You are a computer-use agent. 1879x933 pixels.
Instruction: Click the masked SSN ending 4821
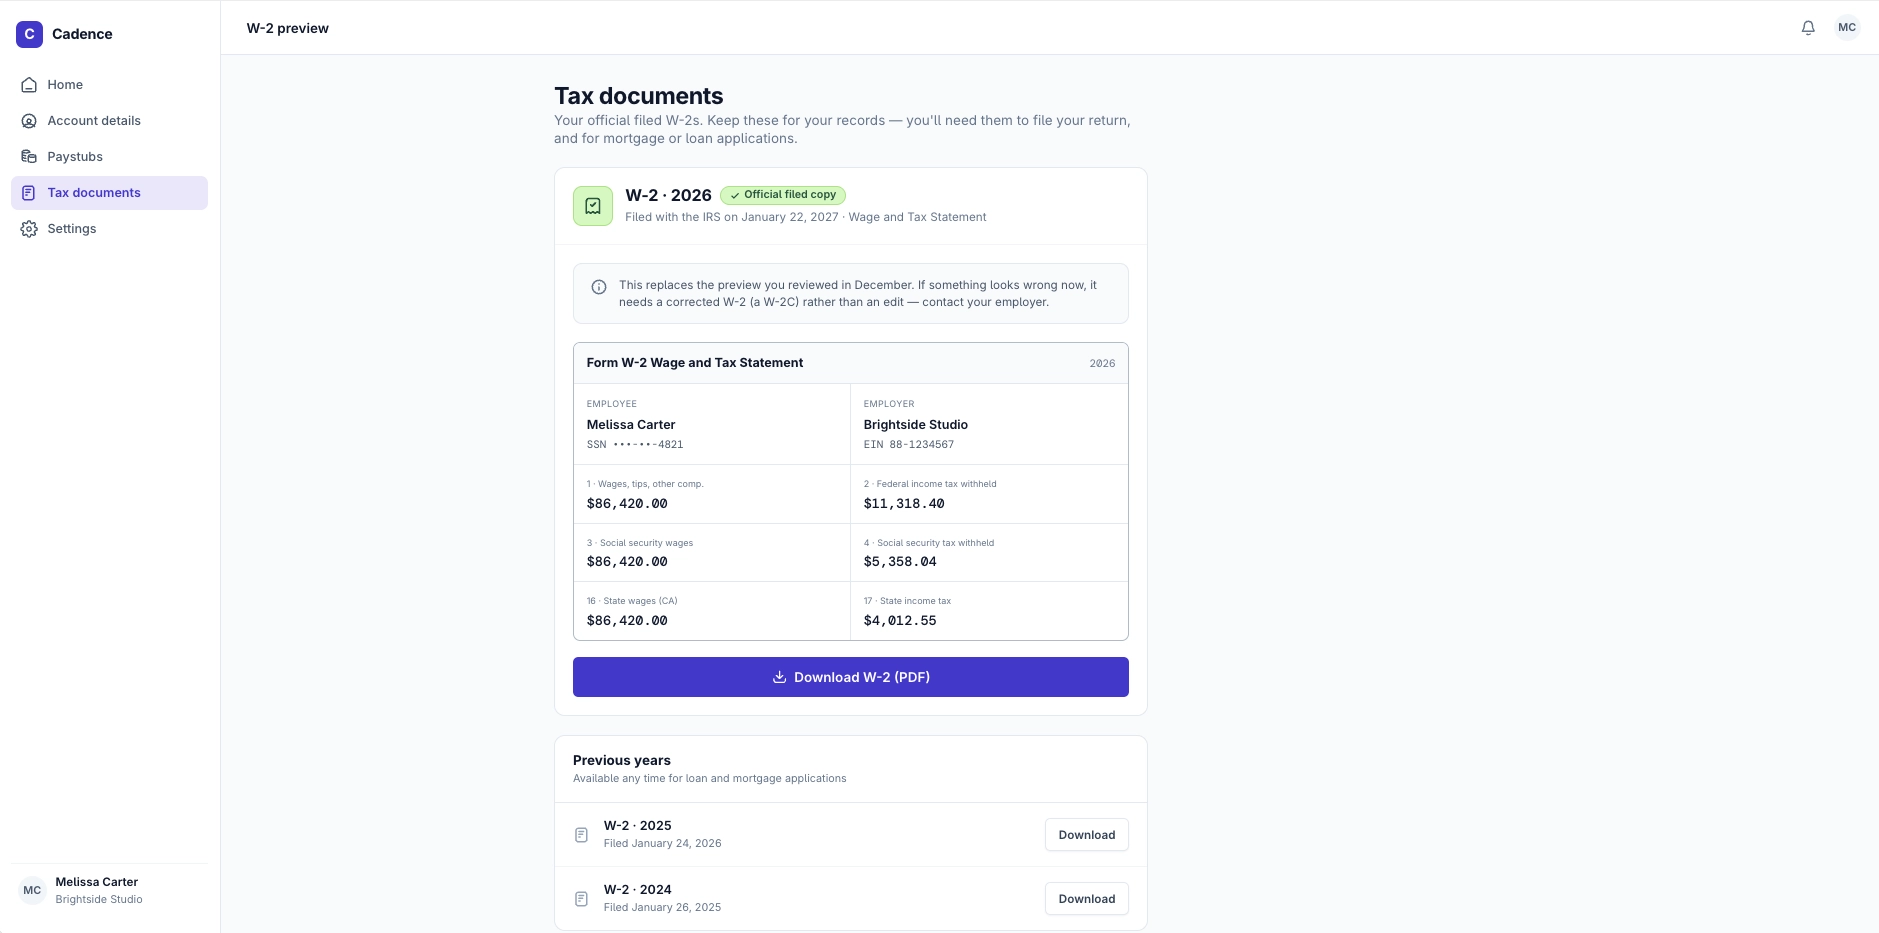point(635,445)
